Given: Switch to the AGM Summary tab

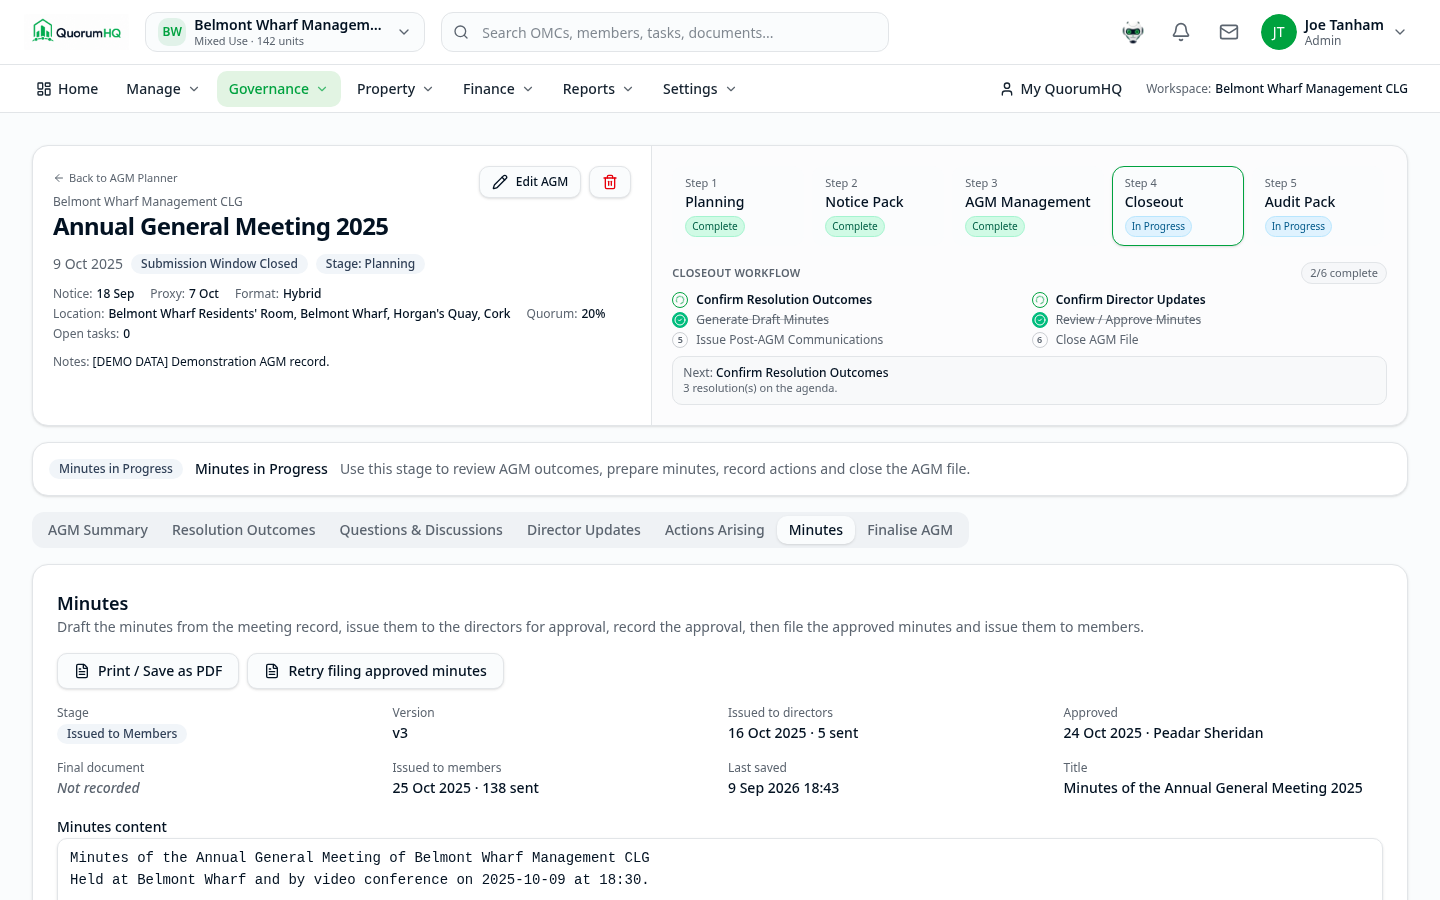Looking at the screenshot, I should click(x=98, y=530).
